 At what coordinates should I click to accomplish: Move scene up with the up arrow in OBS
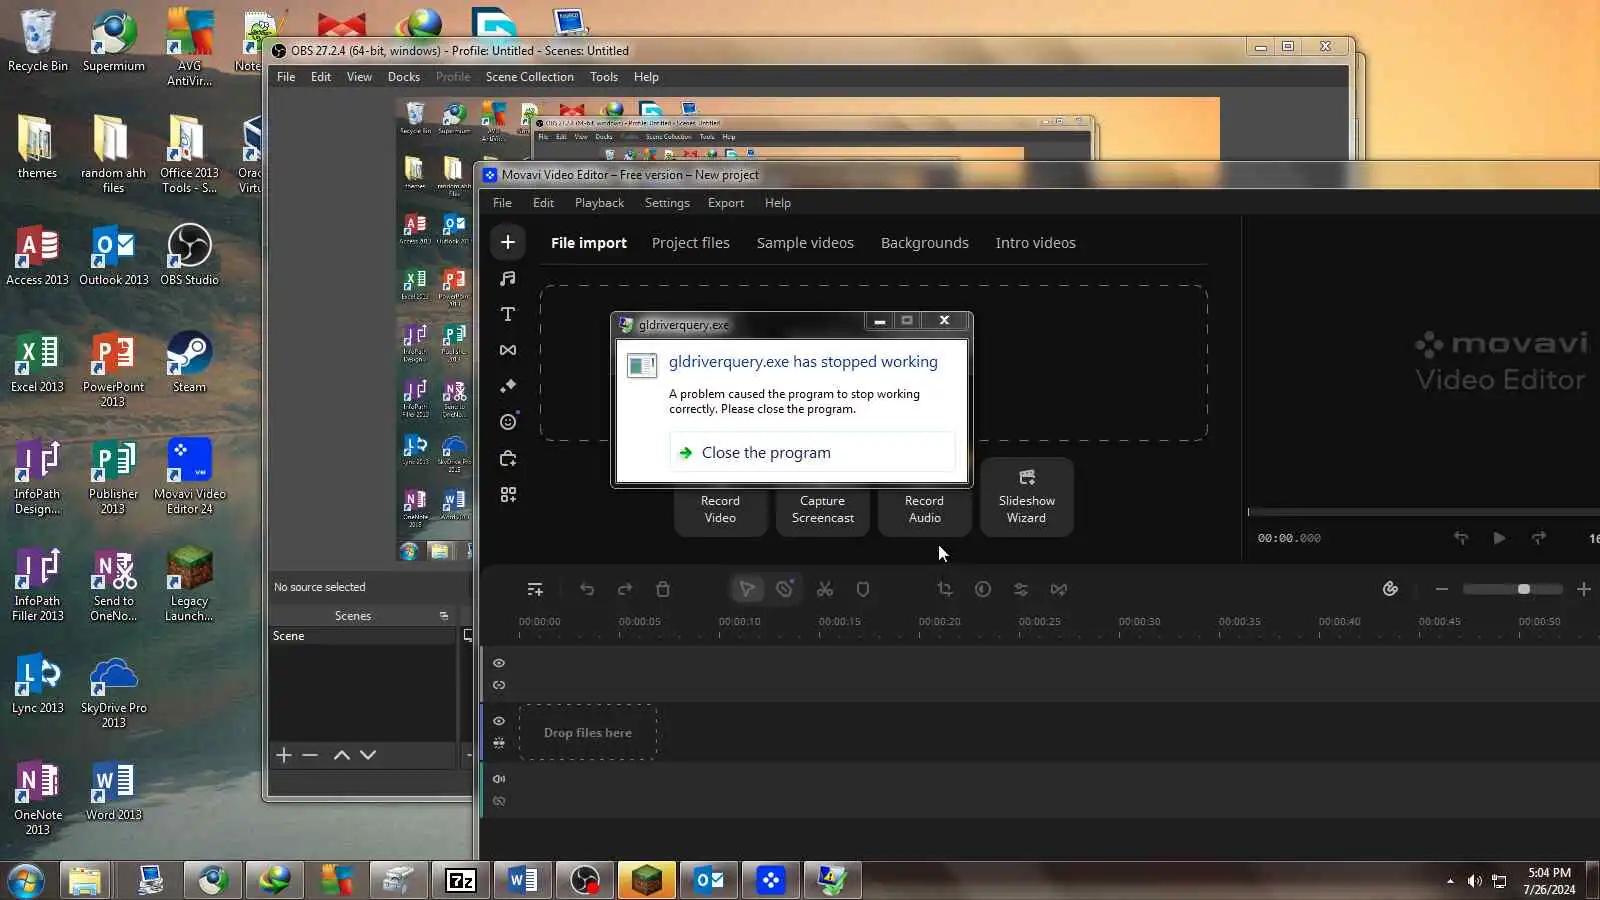point(341,755)
